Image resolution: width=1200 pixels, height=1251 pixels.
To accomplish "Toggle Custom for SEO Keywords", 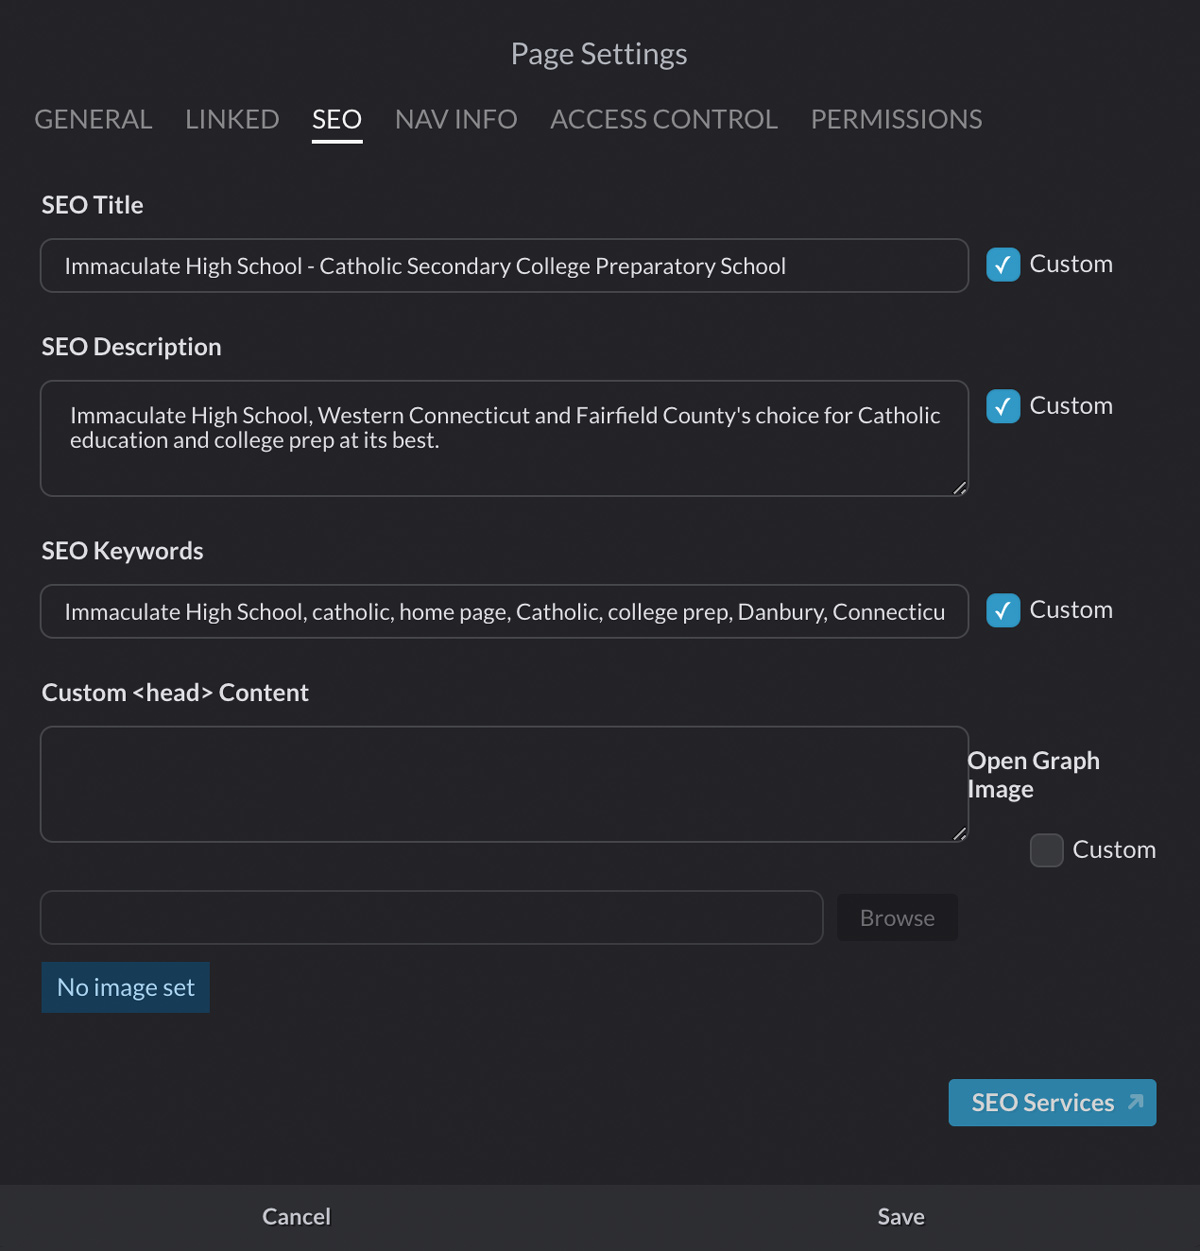I will (x=1003, y=611).
